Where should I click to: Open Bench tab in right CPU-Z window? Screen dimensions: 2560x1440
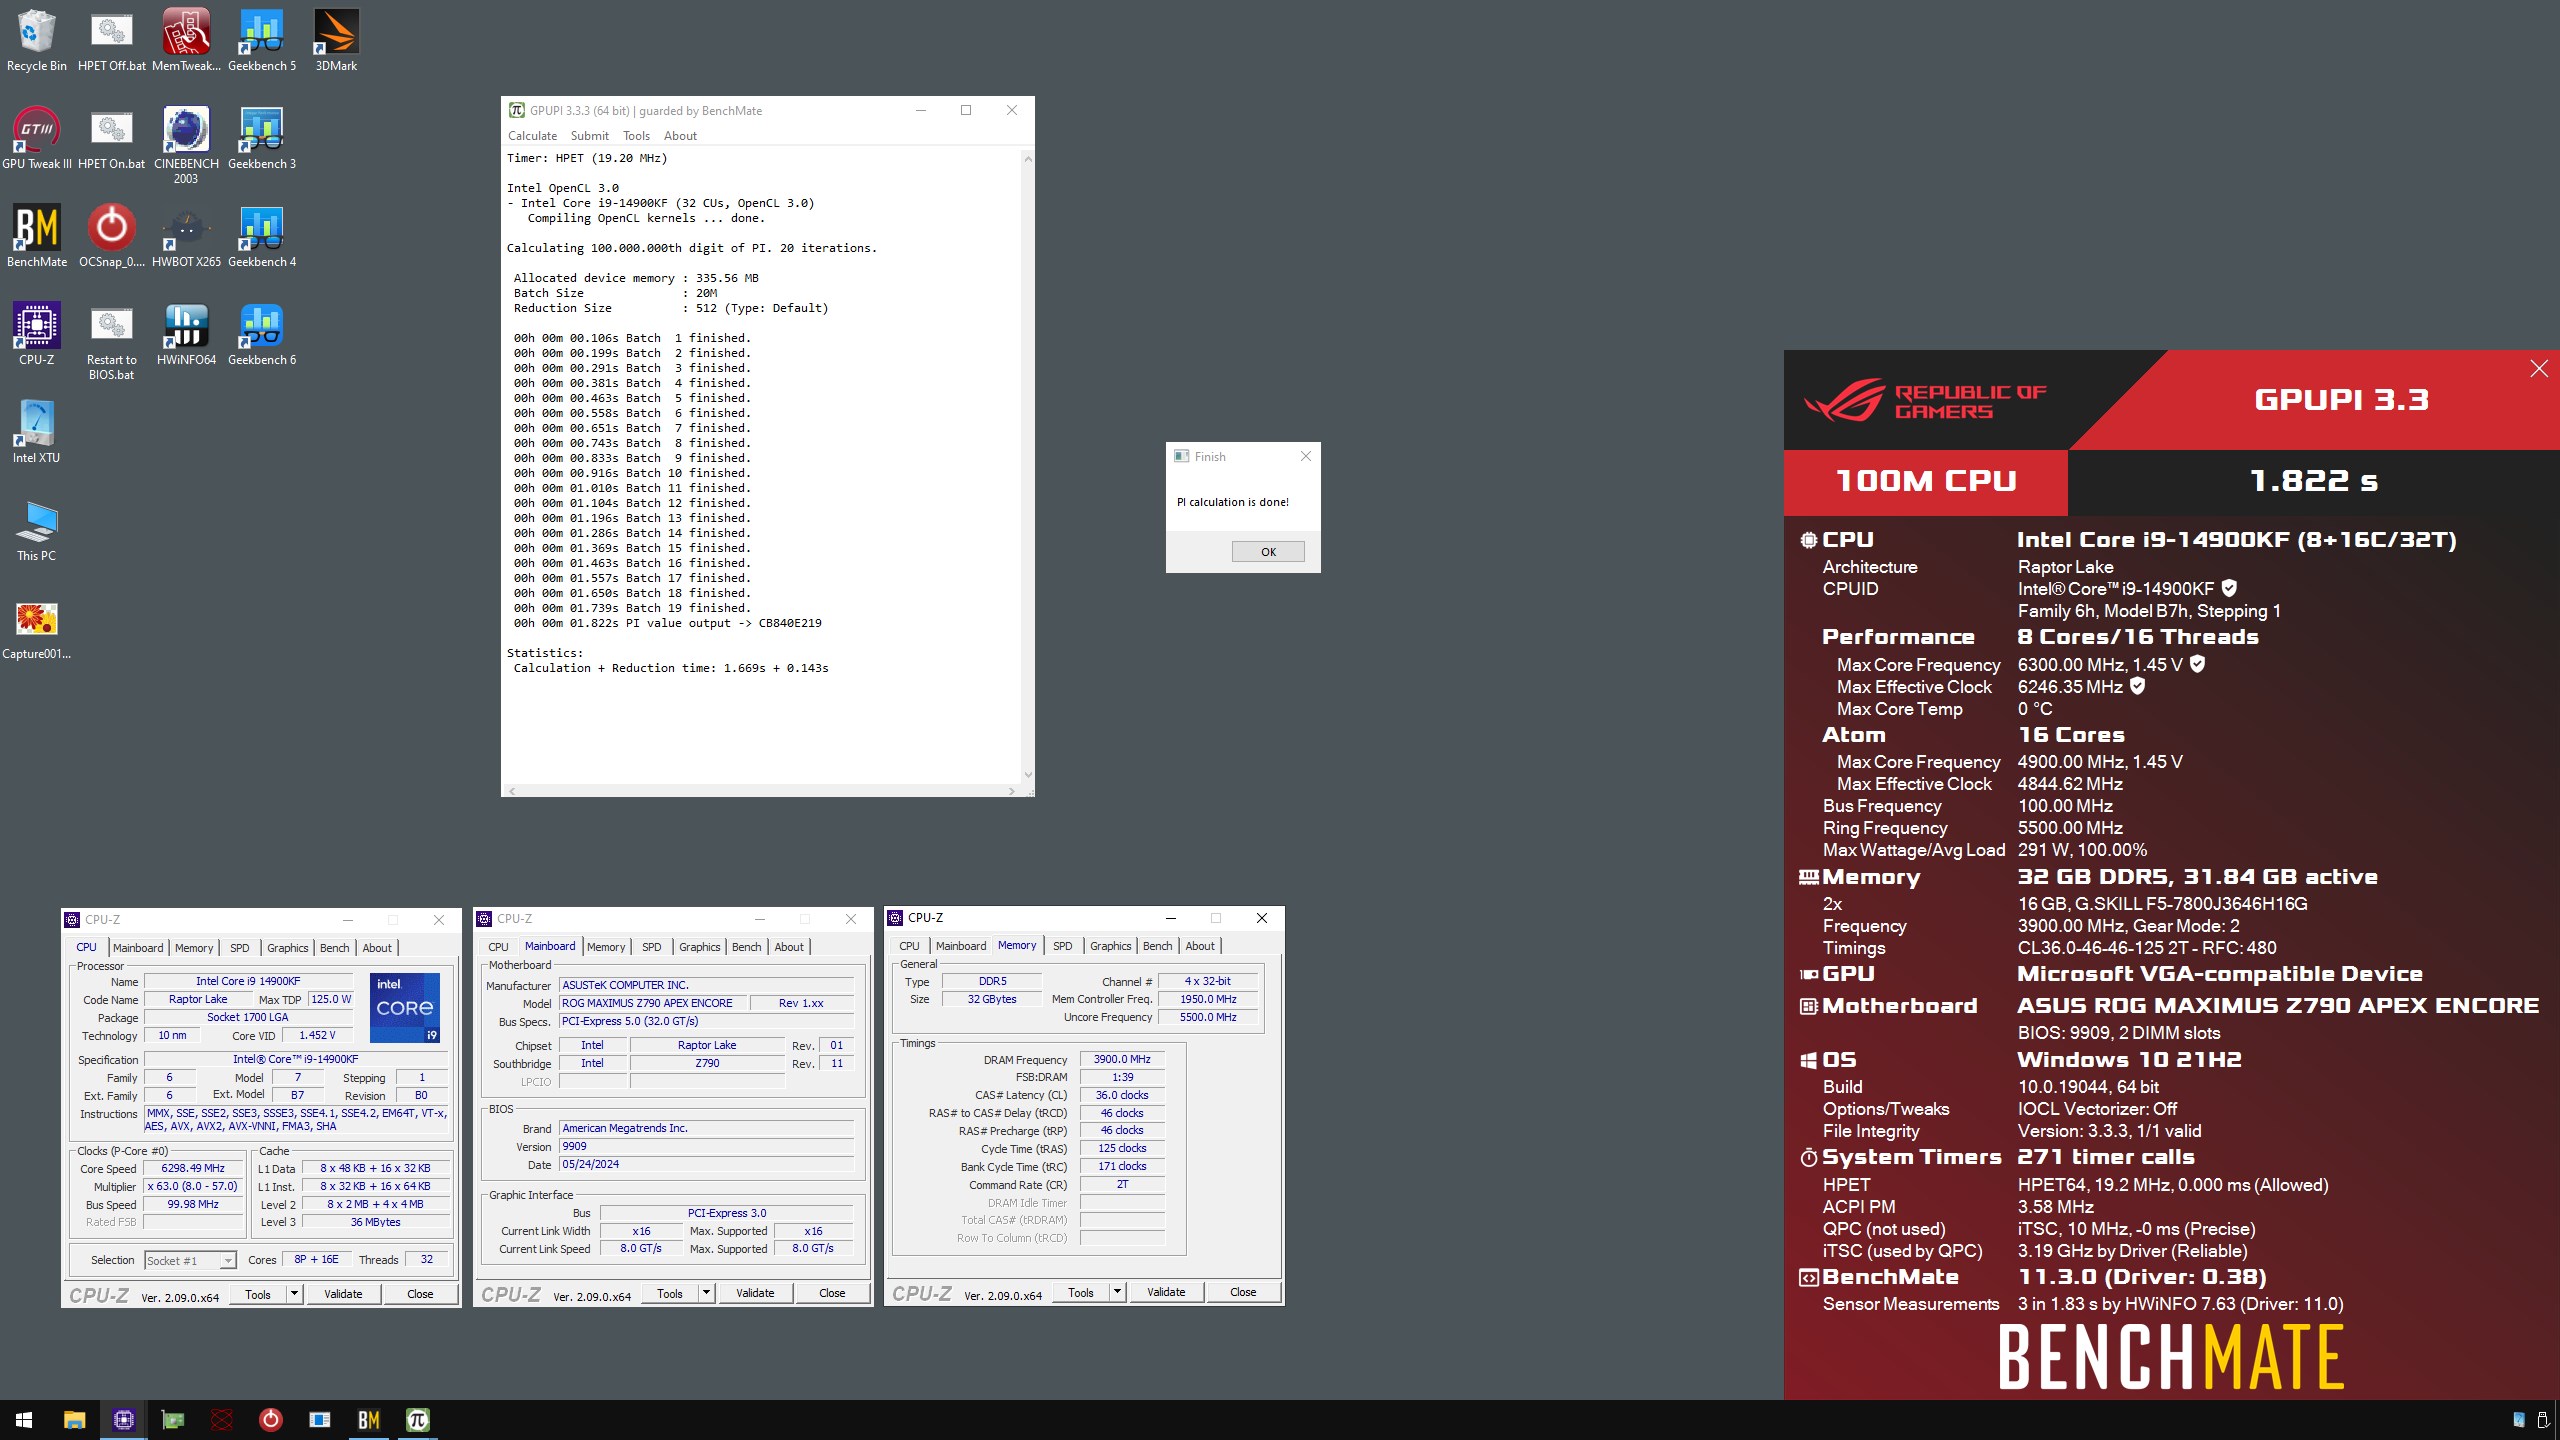[1157, 946]
